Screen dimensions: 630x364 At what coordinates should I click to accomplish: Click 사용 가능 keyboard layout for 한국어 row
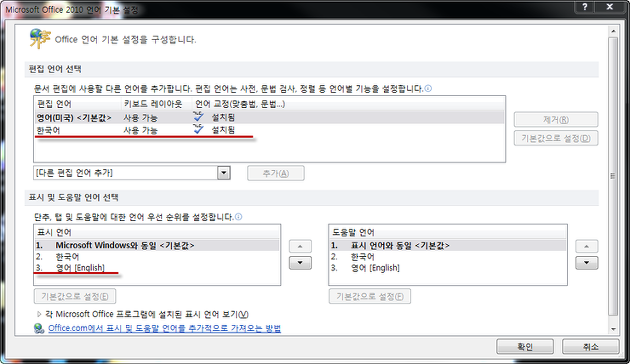click(x=140, y=130)
